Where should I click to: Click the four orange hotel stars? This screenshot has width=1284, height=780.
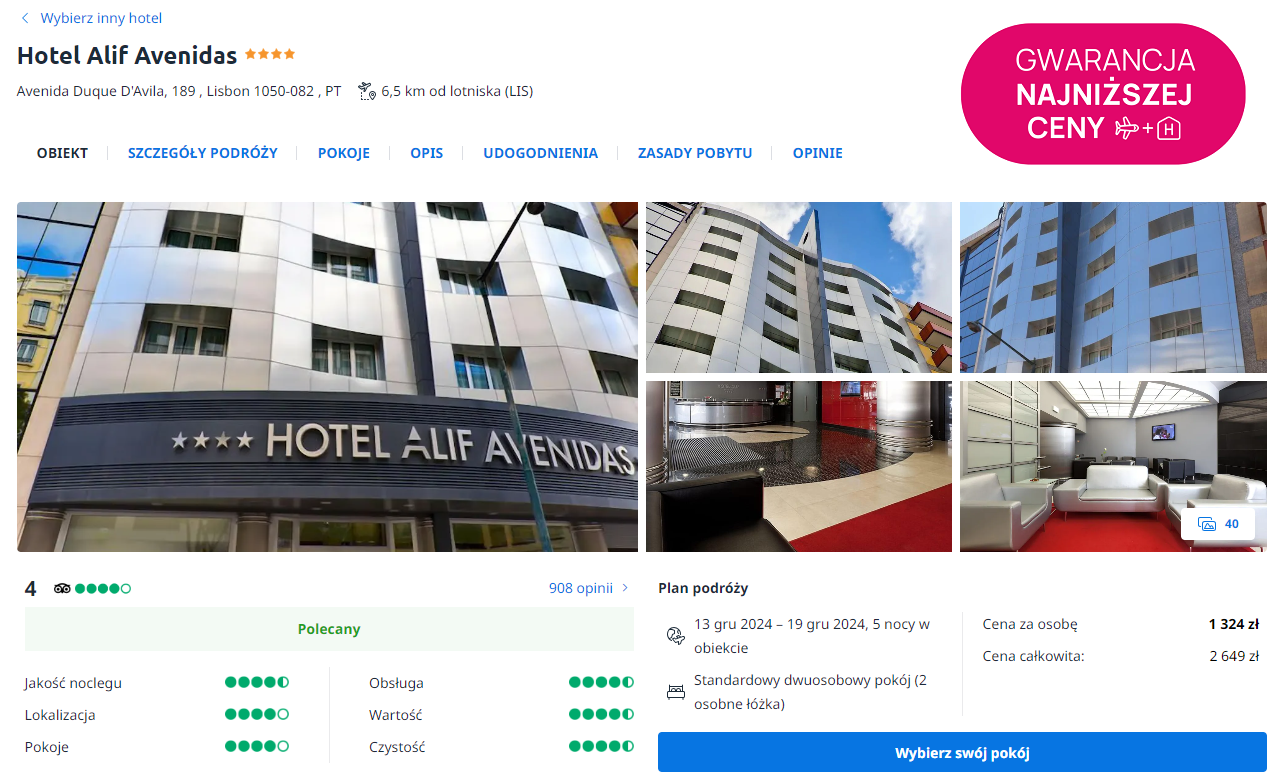[270, 54]
